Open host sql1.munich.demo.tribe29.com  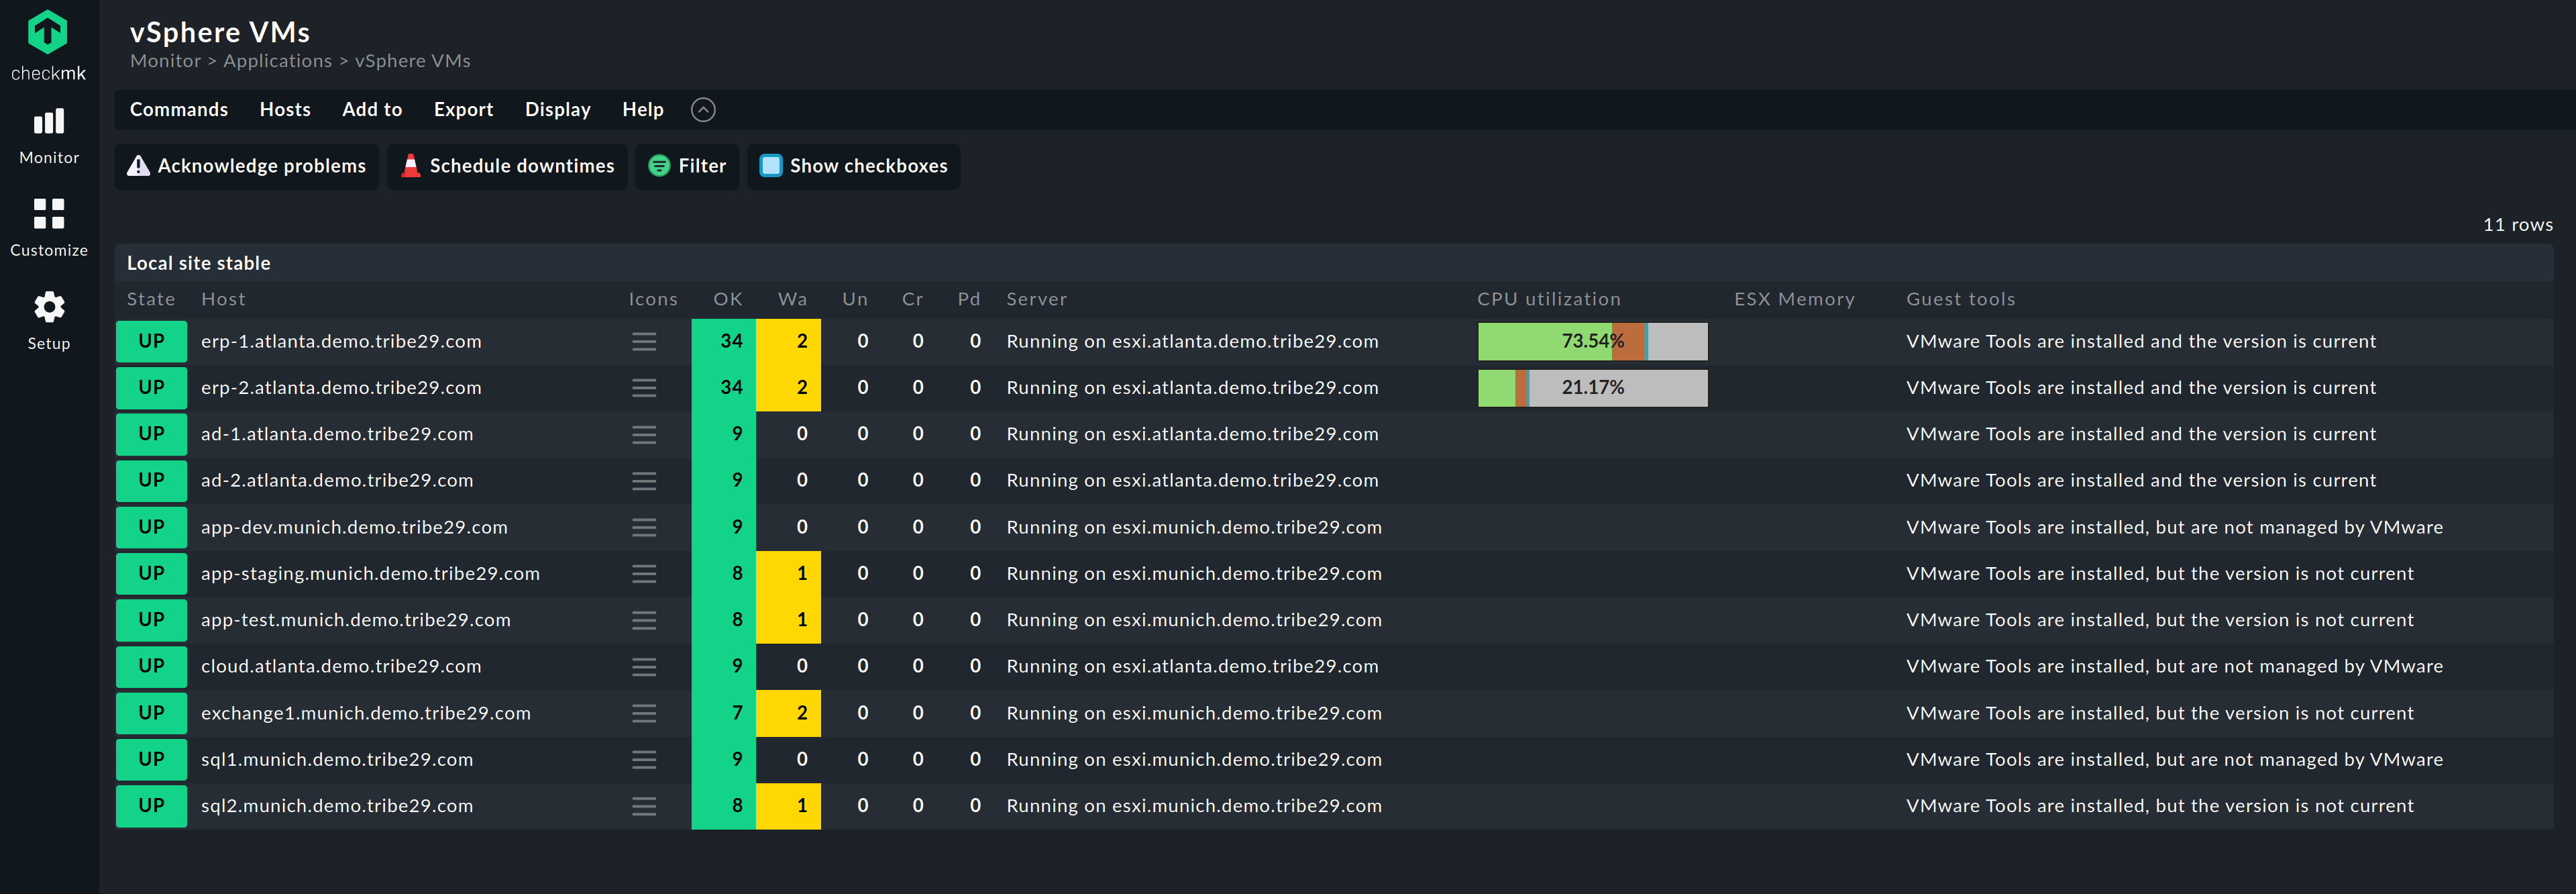coord(337,760)
